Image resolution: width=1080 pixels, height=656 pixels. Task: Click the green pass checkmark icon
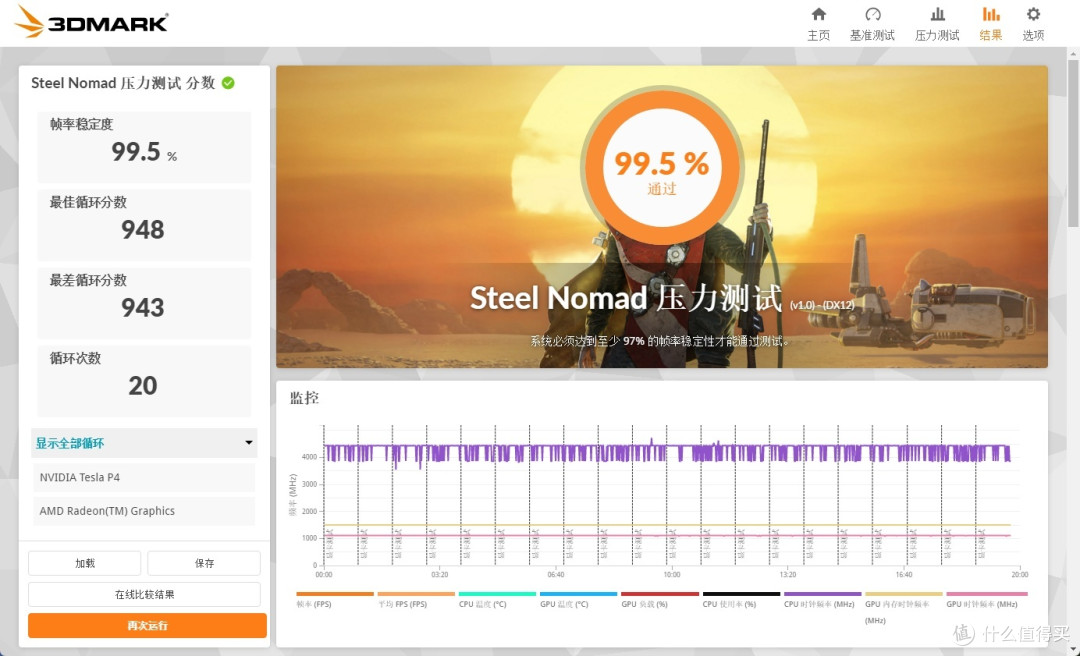pos(228,83)
